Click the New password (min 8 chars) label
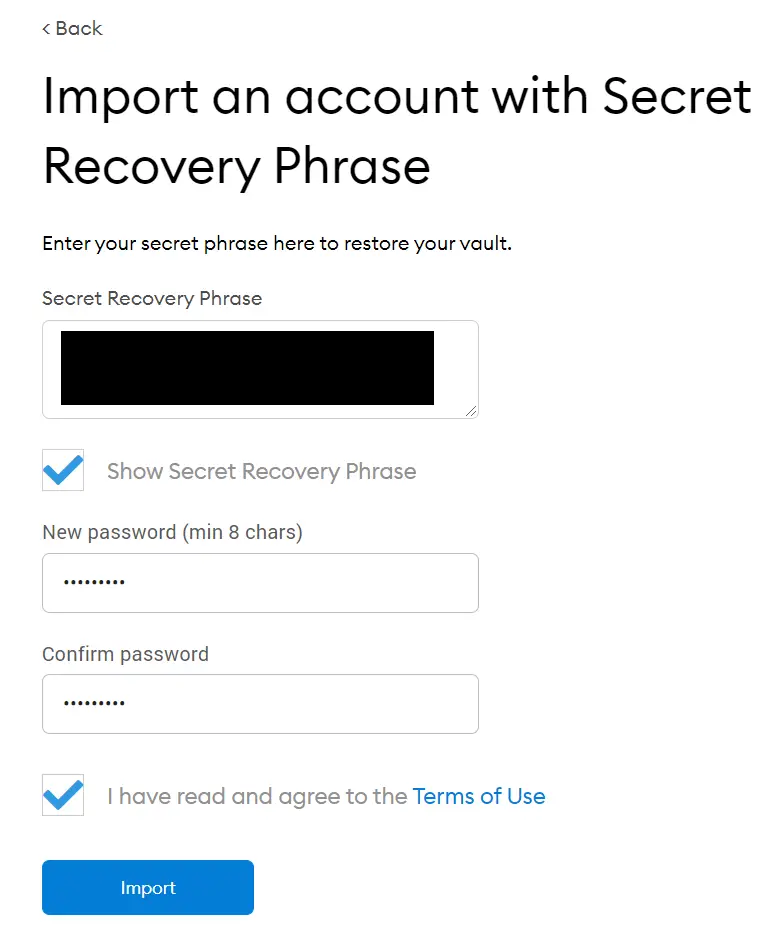The height and width of the screenshot is (925, 767). [x=172, y=532]
